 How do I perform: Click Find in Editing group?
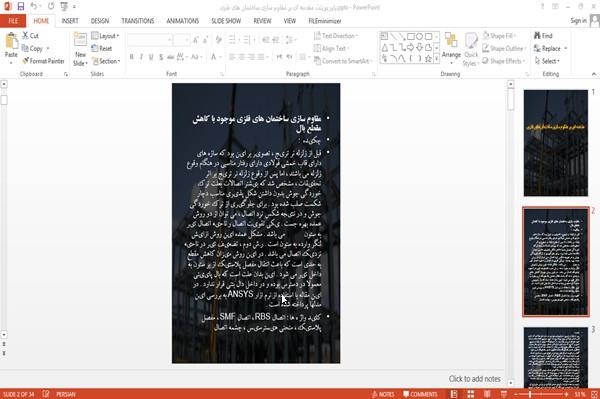543,36
